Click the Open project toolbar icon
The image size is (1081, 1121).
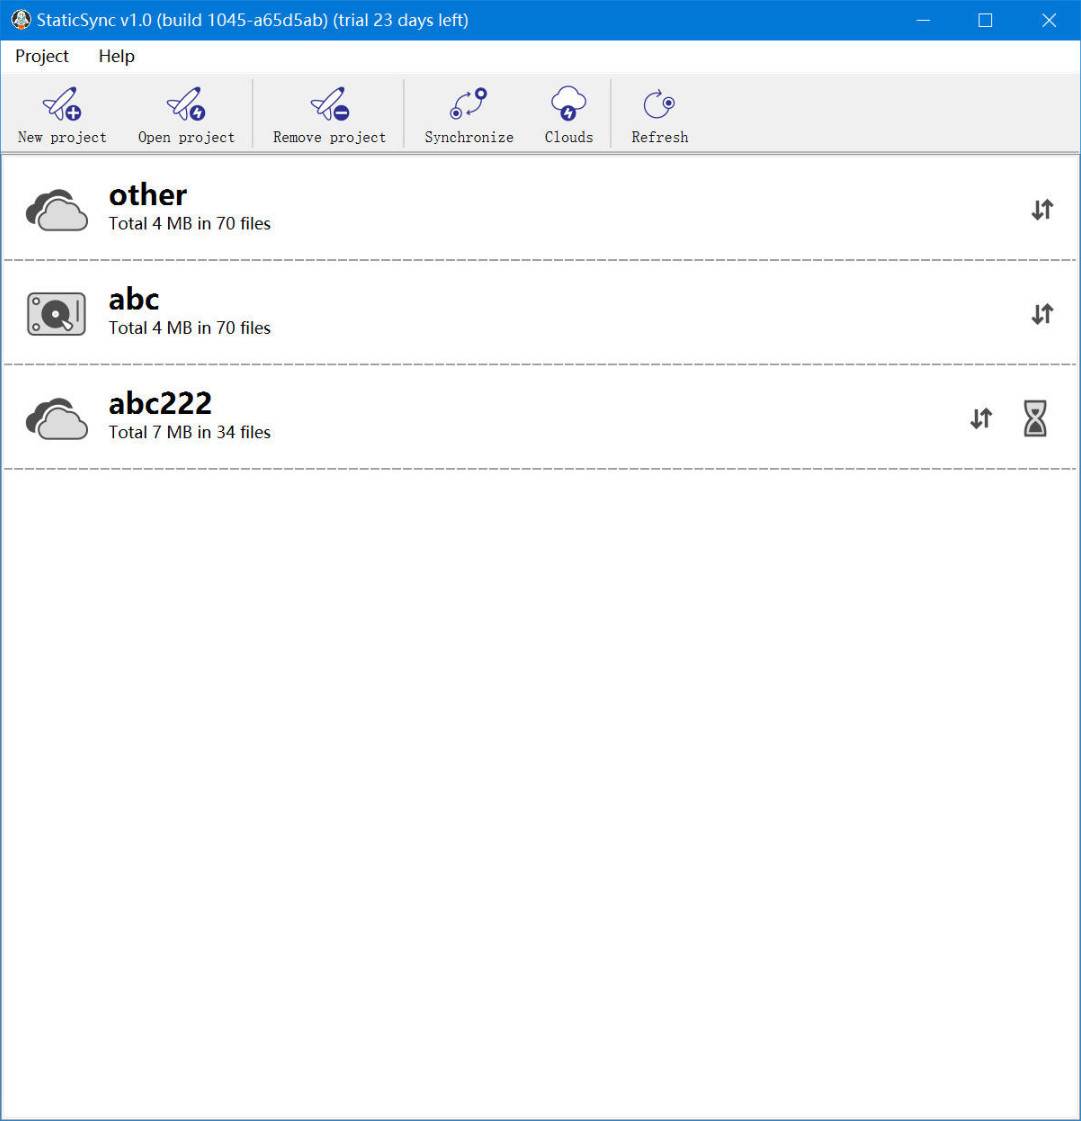pyautogui.click(x=186, y=114)
